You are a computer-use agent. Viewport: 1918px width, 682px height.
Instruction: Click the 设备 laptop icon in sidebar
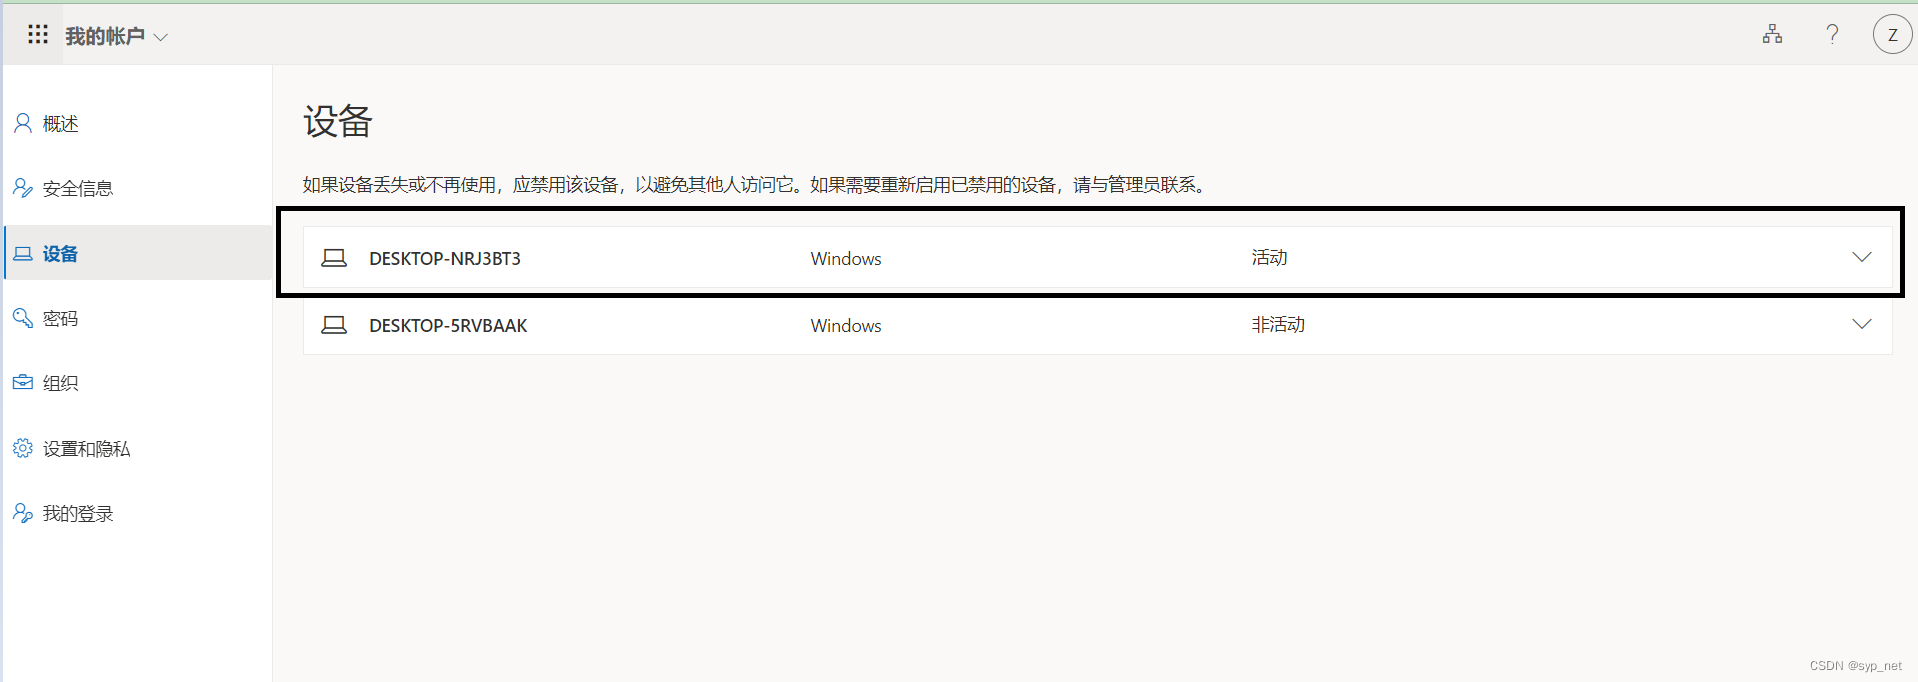[22, 254]
